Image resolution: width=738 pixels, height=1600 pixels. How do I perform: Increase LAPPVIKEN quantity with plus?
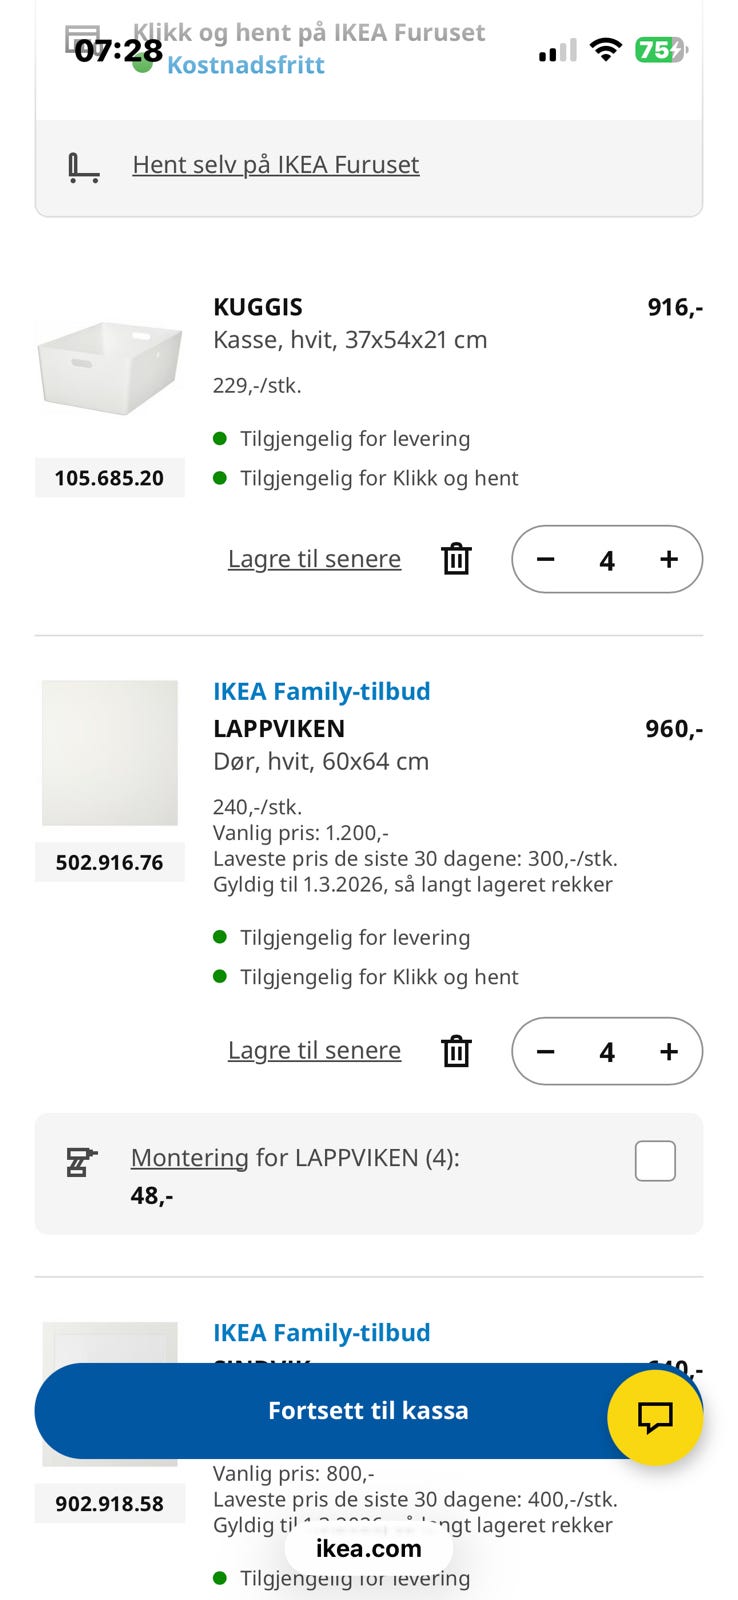[x=669, y=1051]
